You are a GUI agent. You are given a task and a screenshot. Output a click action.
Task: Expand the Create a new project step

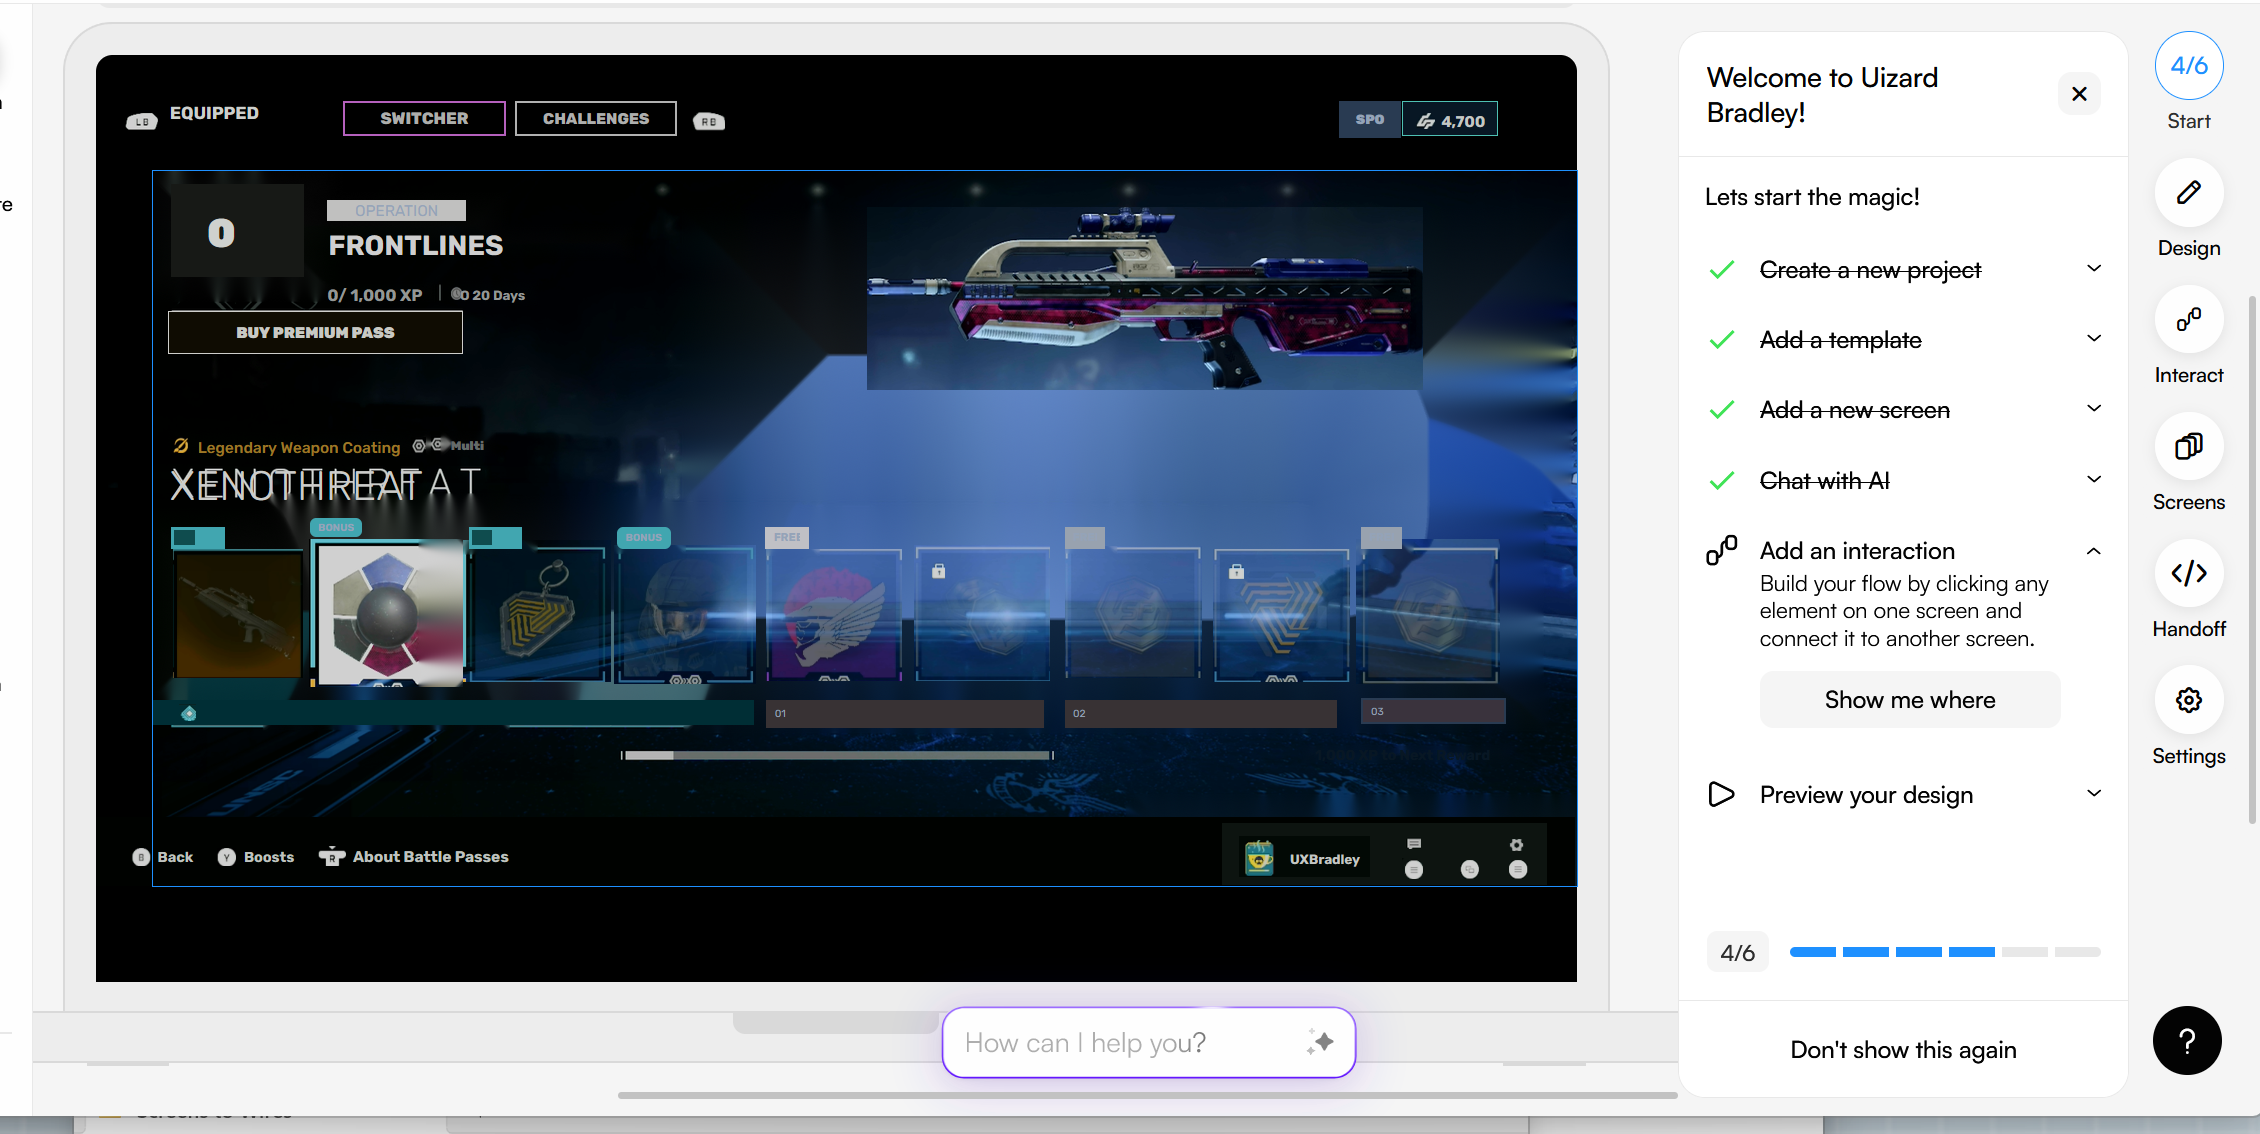coord(2094,268)
